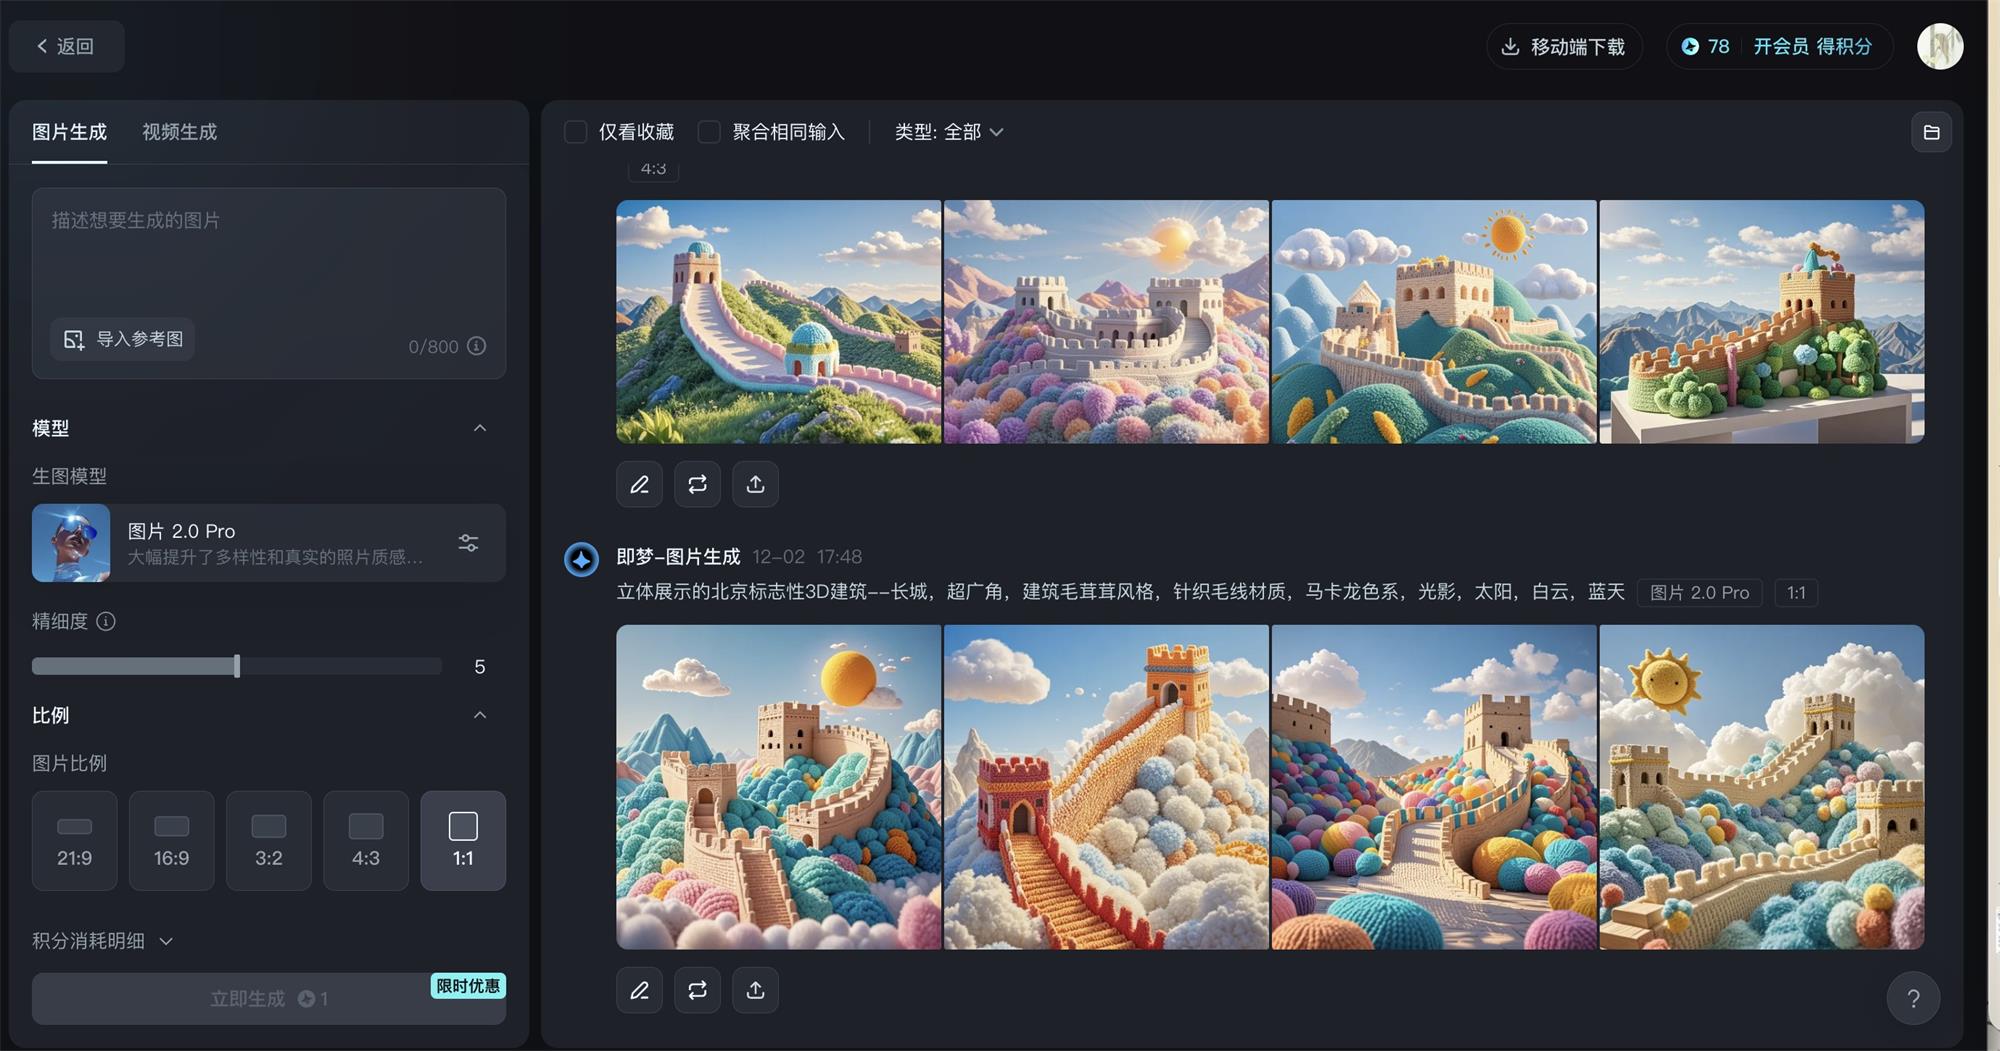Enable the 聚合相同输入 checkbox
Image resolution: width=2000 pixels, height=1051 pixels.
pyautogui.click(x=709, y=132)
